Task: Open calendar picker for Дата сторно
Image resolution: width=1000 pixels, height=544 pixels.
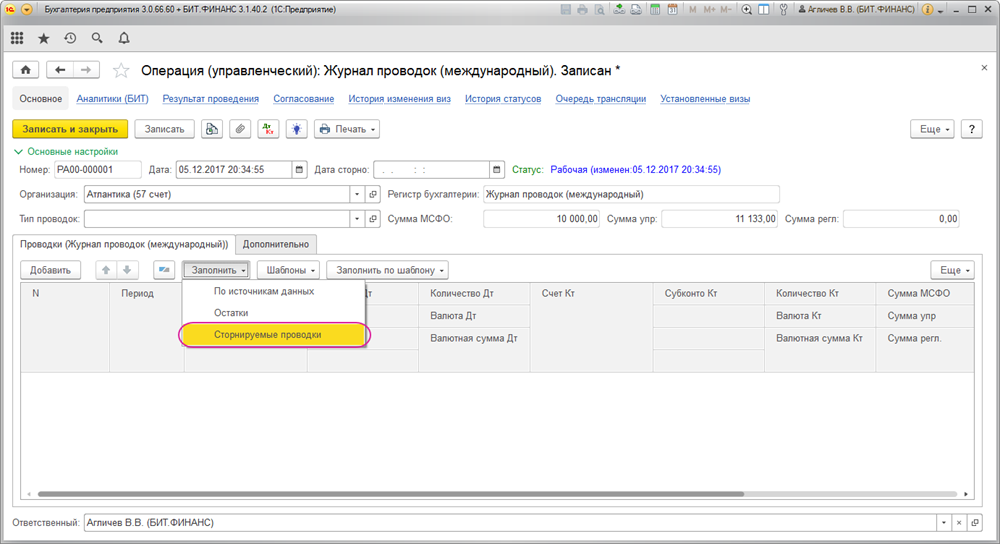Action: click(496, 170)
